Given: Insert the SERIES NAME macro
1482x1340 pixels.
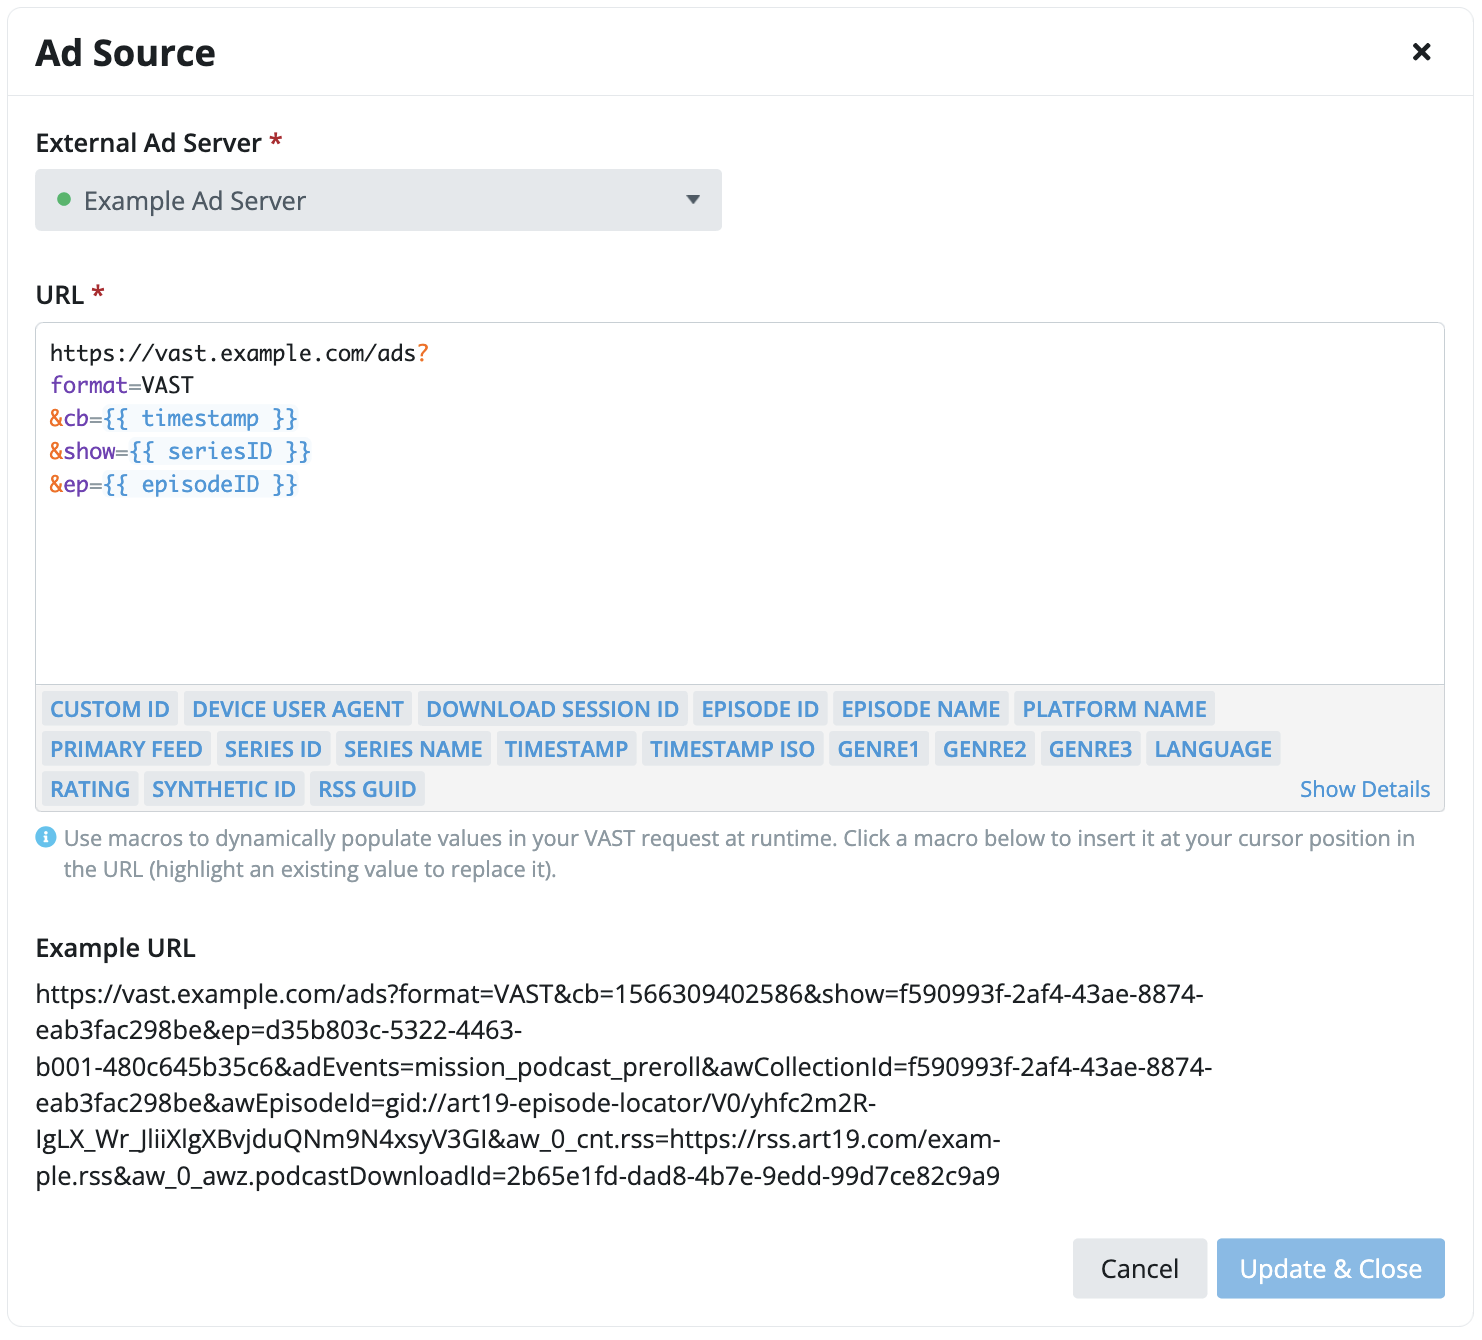Looking at the screenshot, I should [413, 749].
